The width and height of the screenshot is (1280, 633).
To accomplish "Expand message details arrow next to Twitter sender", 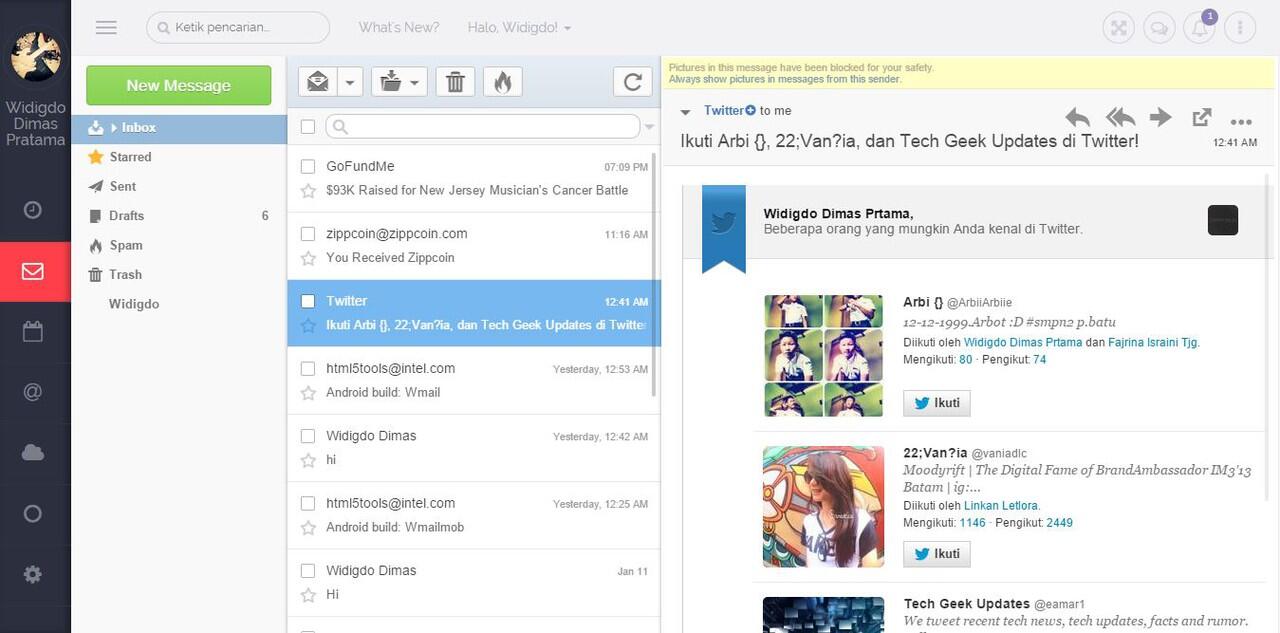I will click(x=686, y=112).
